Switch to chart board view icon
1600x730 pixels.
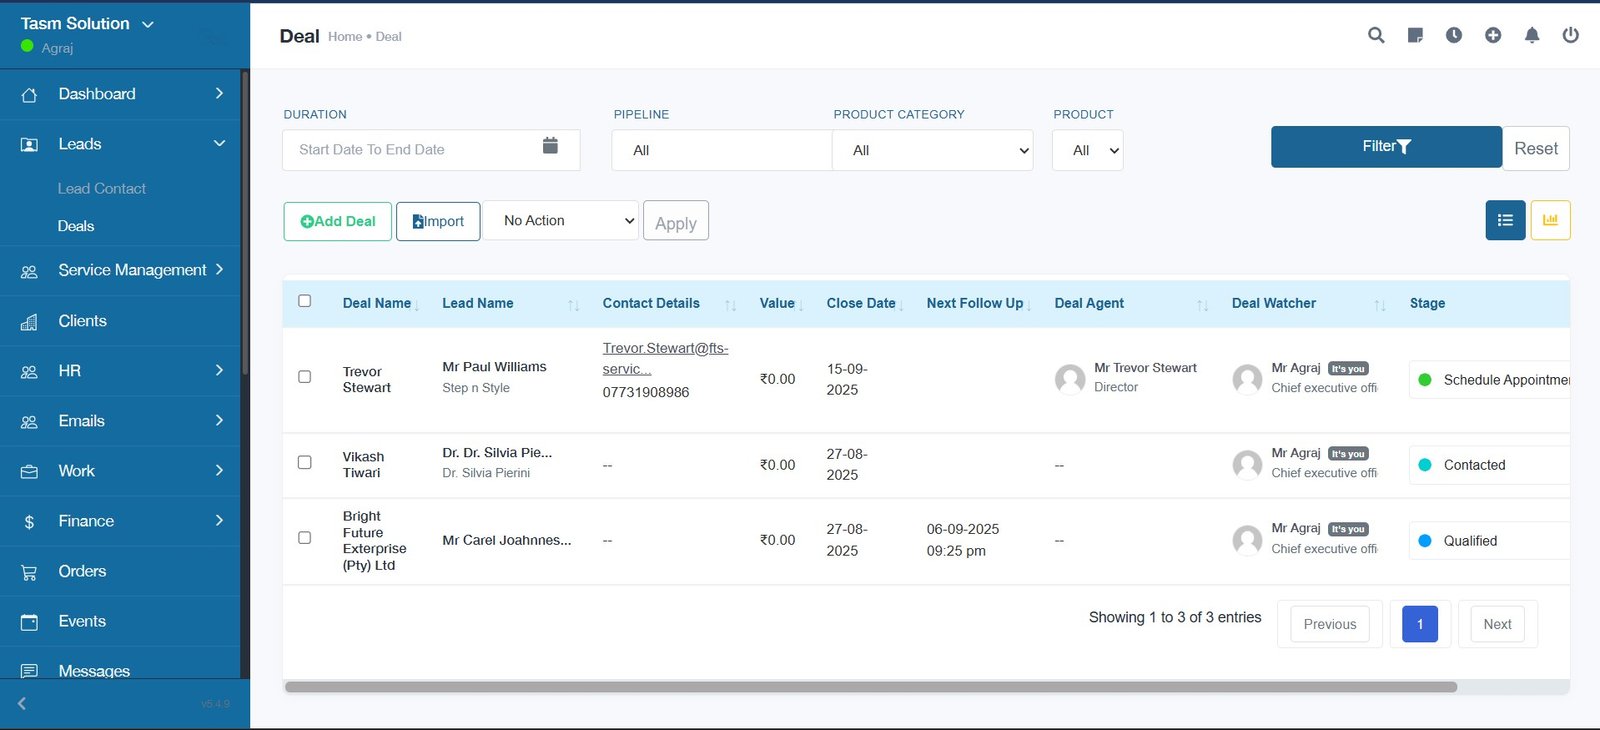coord(1550,220)
